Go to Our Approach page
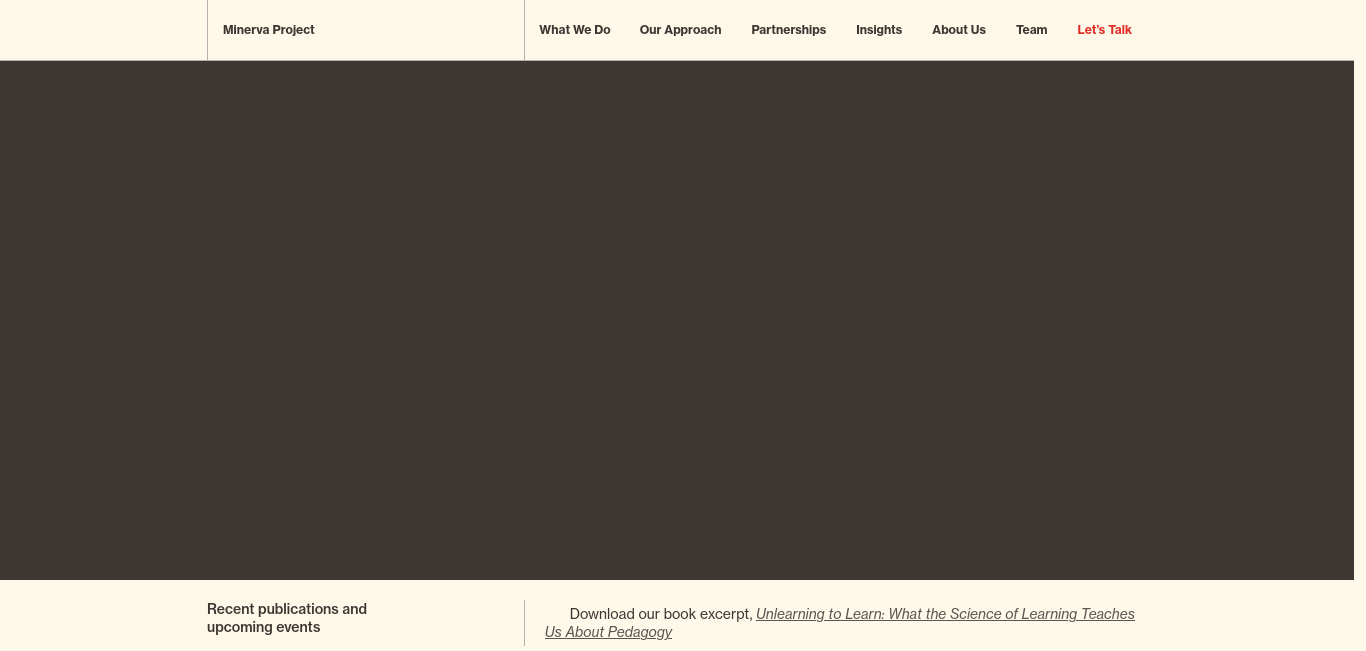The height and width of the screenshot is (651, 1366). tap(680, 30)
